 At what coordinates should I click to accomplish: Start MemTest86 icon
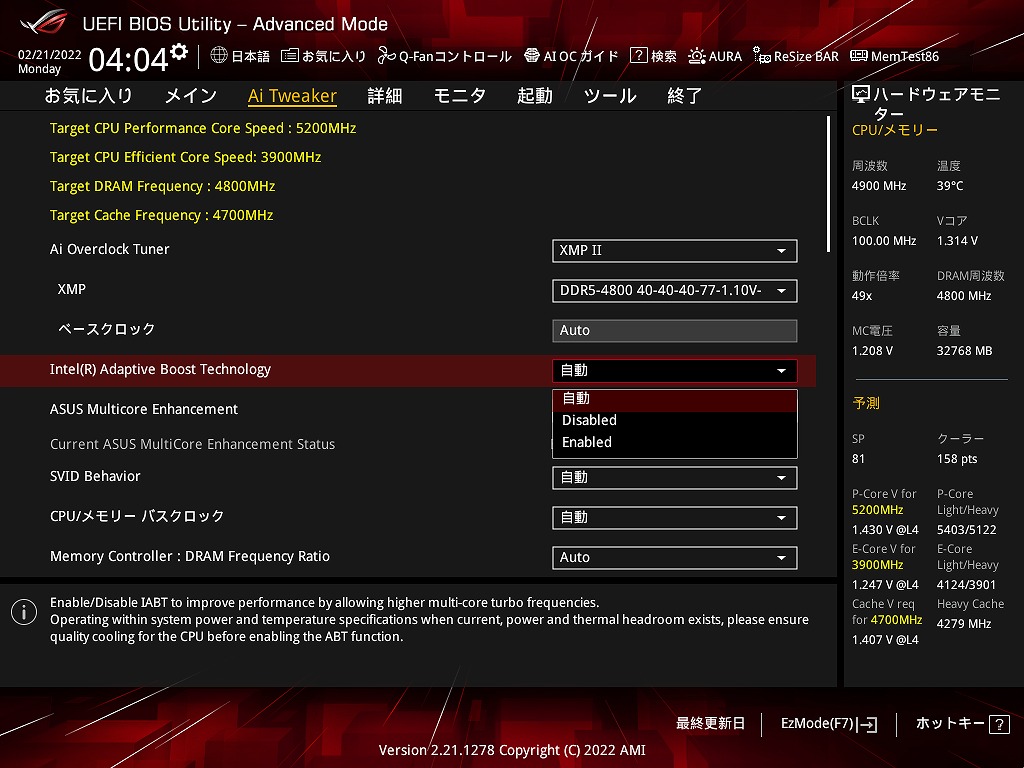click(x=859, y=56)
